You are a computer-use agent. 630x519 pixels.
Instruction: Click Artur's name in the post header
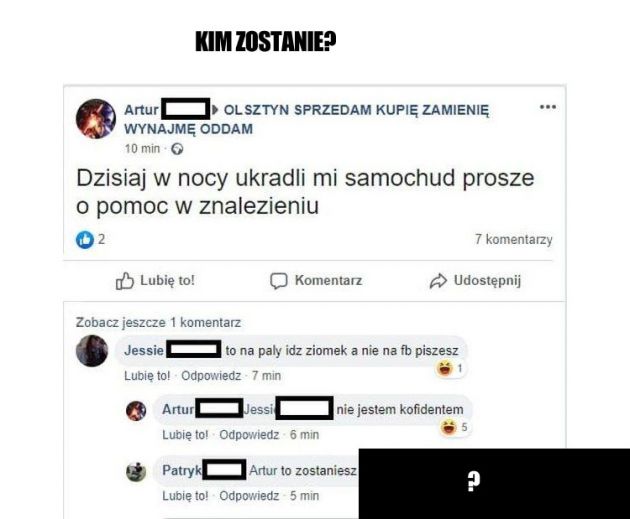(x=141, y=110)
